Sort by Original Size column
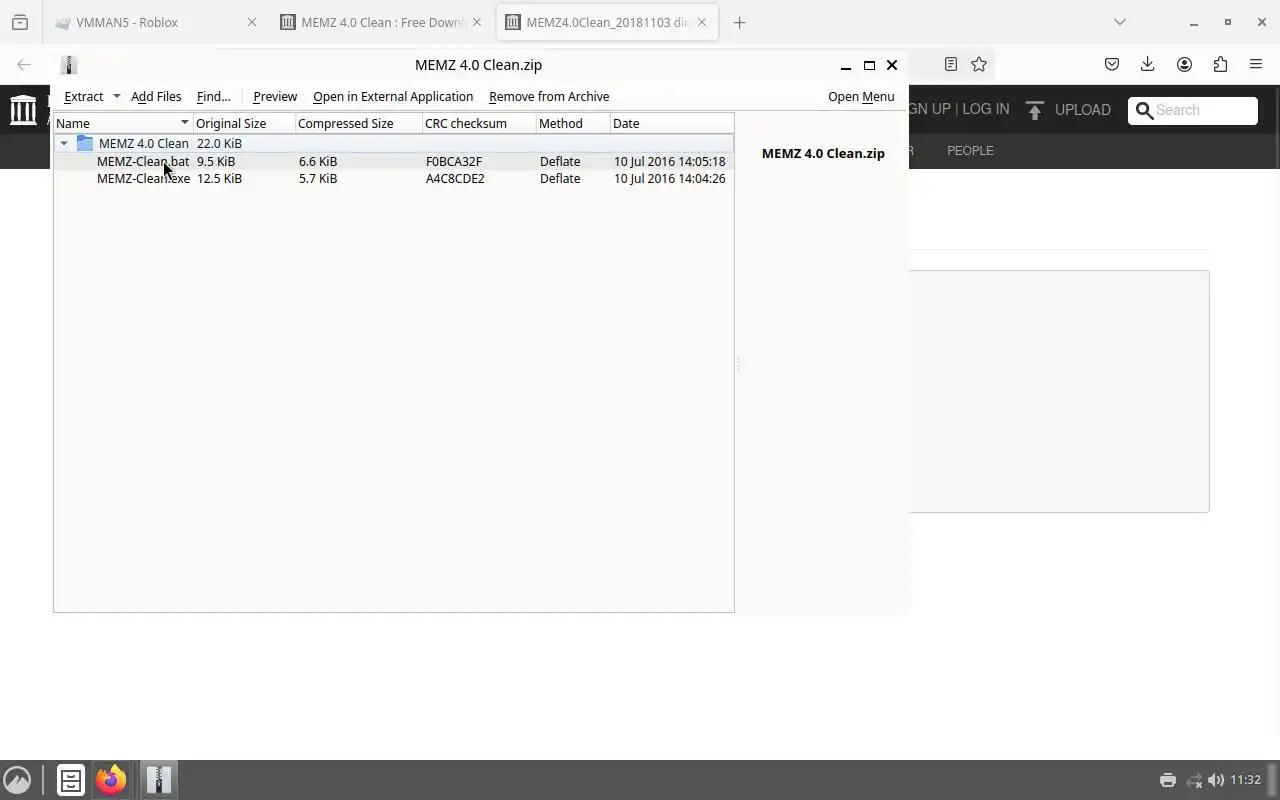Viewport: 1280px width, 800px height. coord(244,123)
